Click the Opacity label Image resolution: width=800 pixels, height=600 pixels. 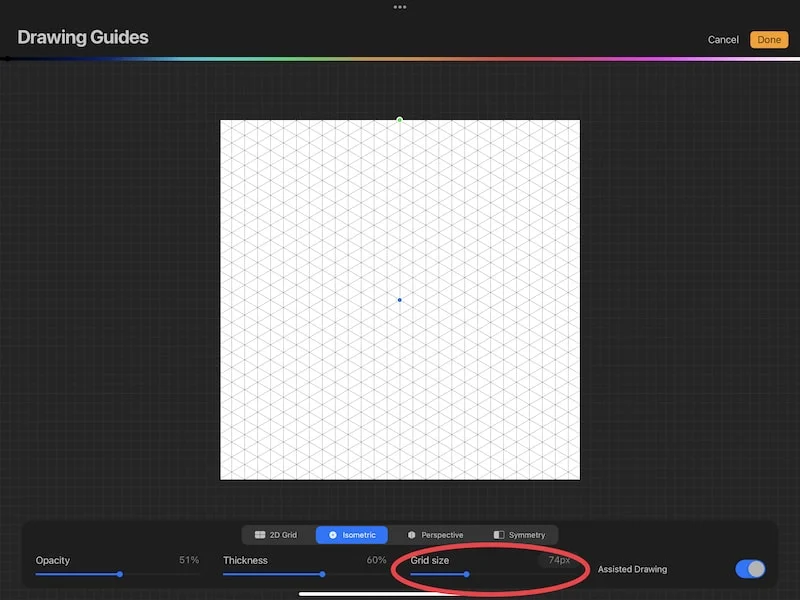click(53, 560)
